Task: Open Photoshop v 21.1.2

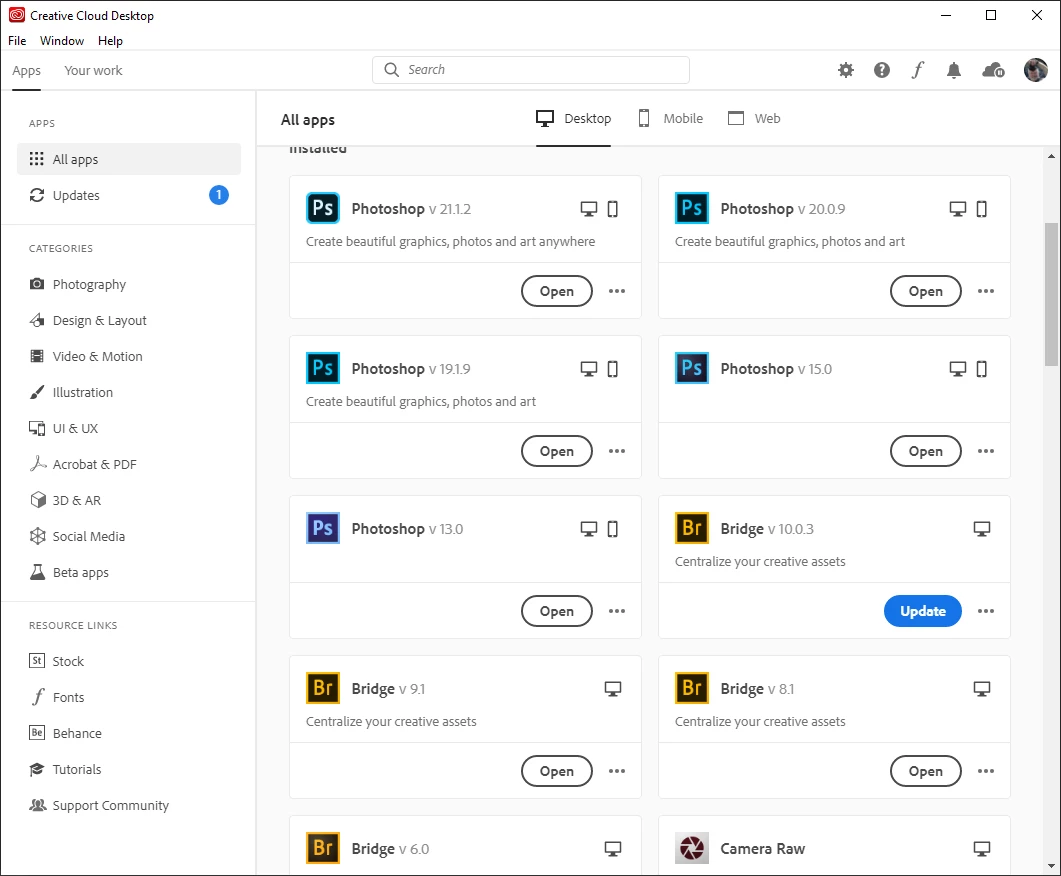Action: coord(557,291)
